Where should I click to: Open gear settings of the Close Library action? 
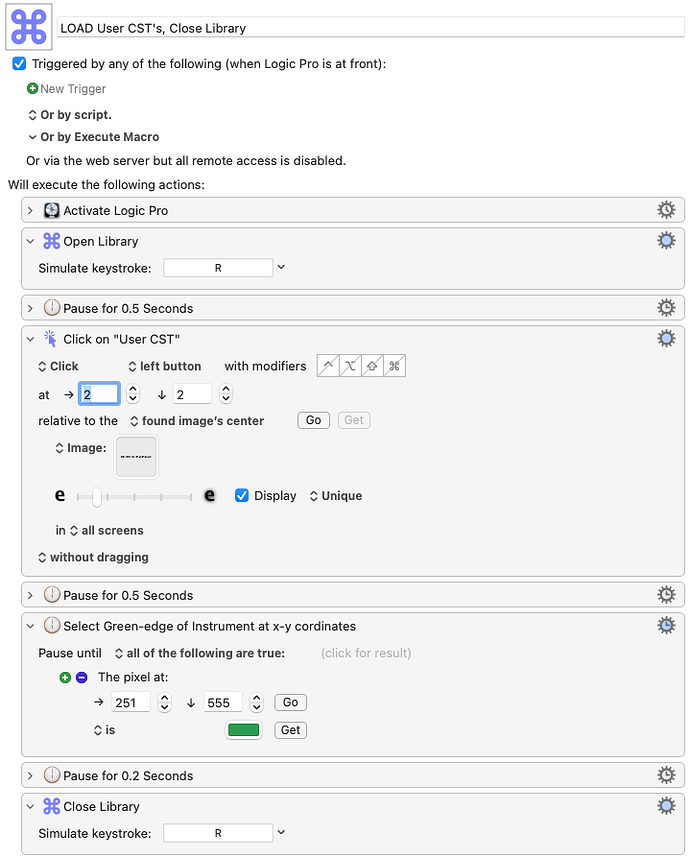pos(666,806)
